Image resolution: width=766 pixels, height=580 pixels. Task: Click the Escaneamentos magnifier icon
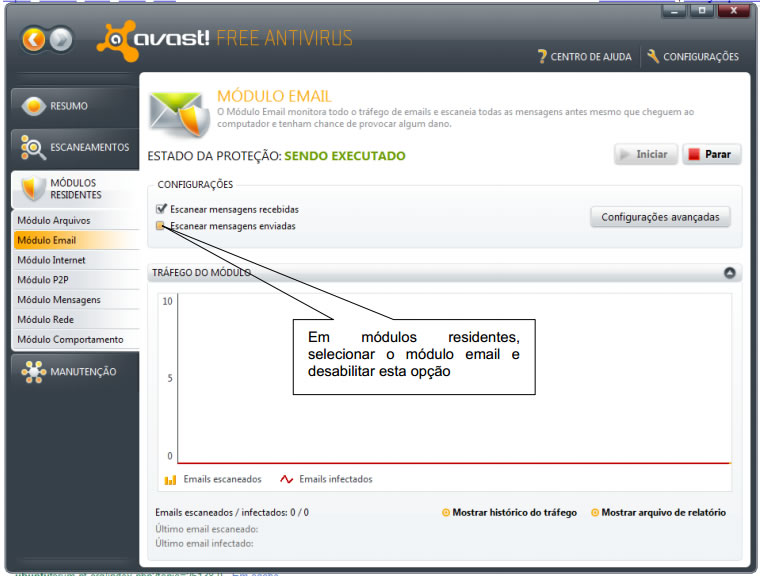coord(33,147)
